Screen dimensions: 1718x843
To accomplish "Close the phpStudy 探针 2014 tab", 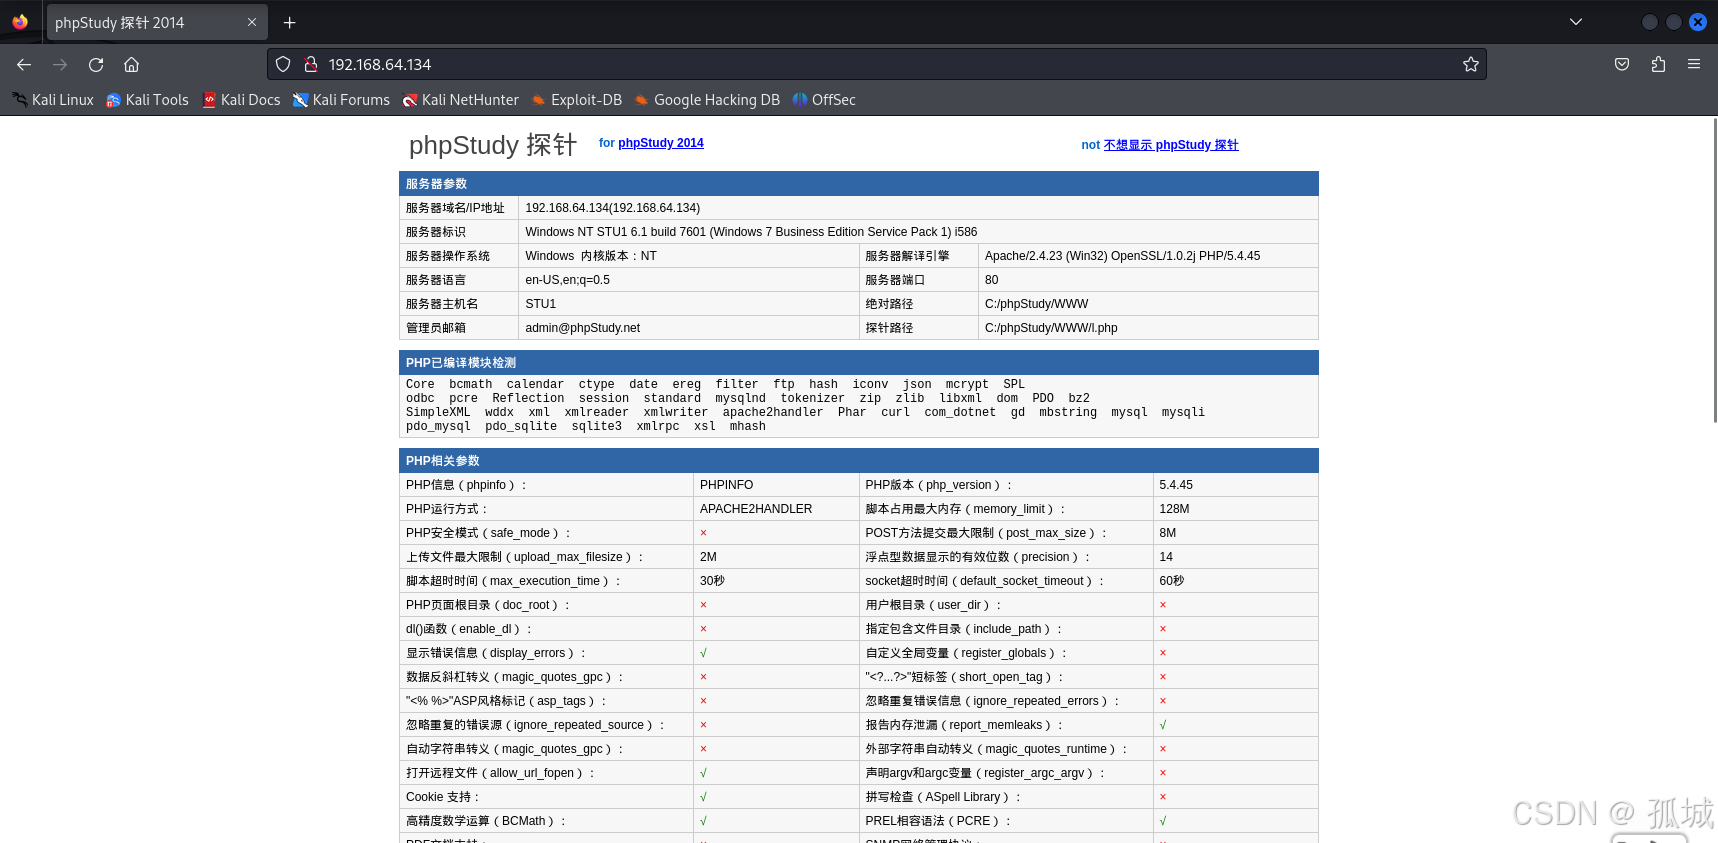I will pos(251,22).
